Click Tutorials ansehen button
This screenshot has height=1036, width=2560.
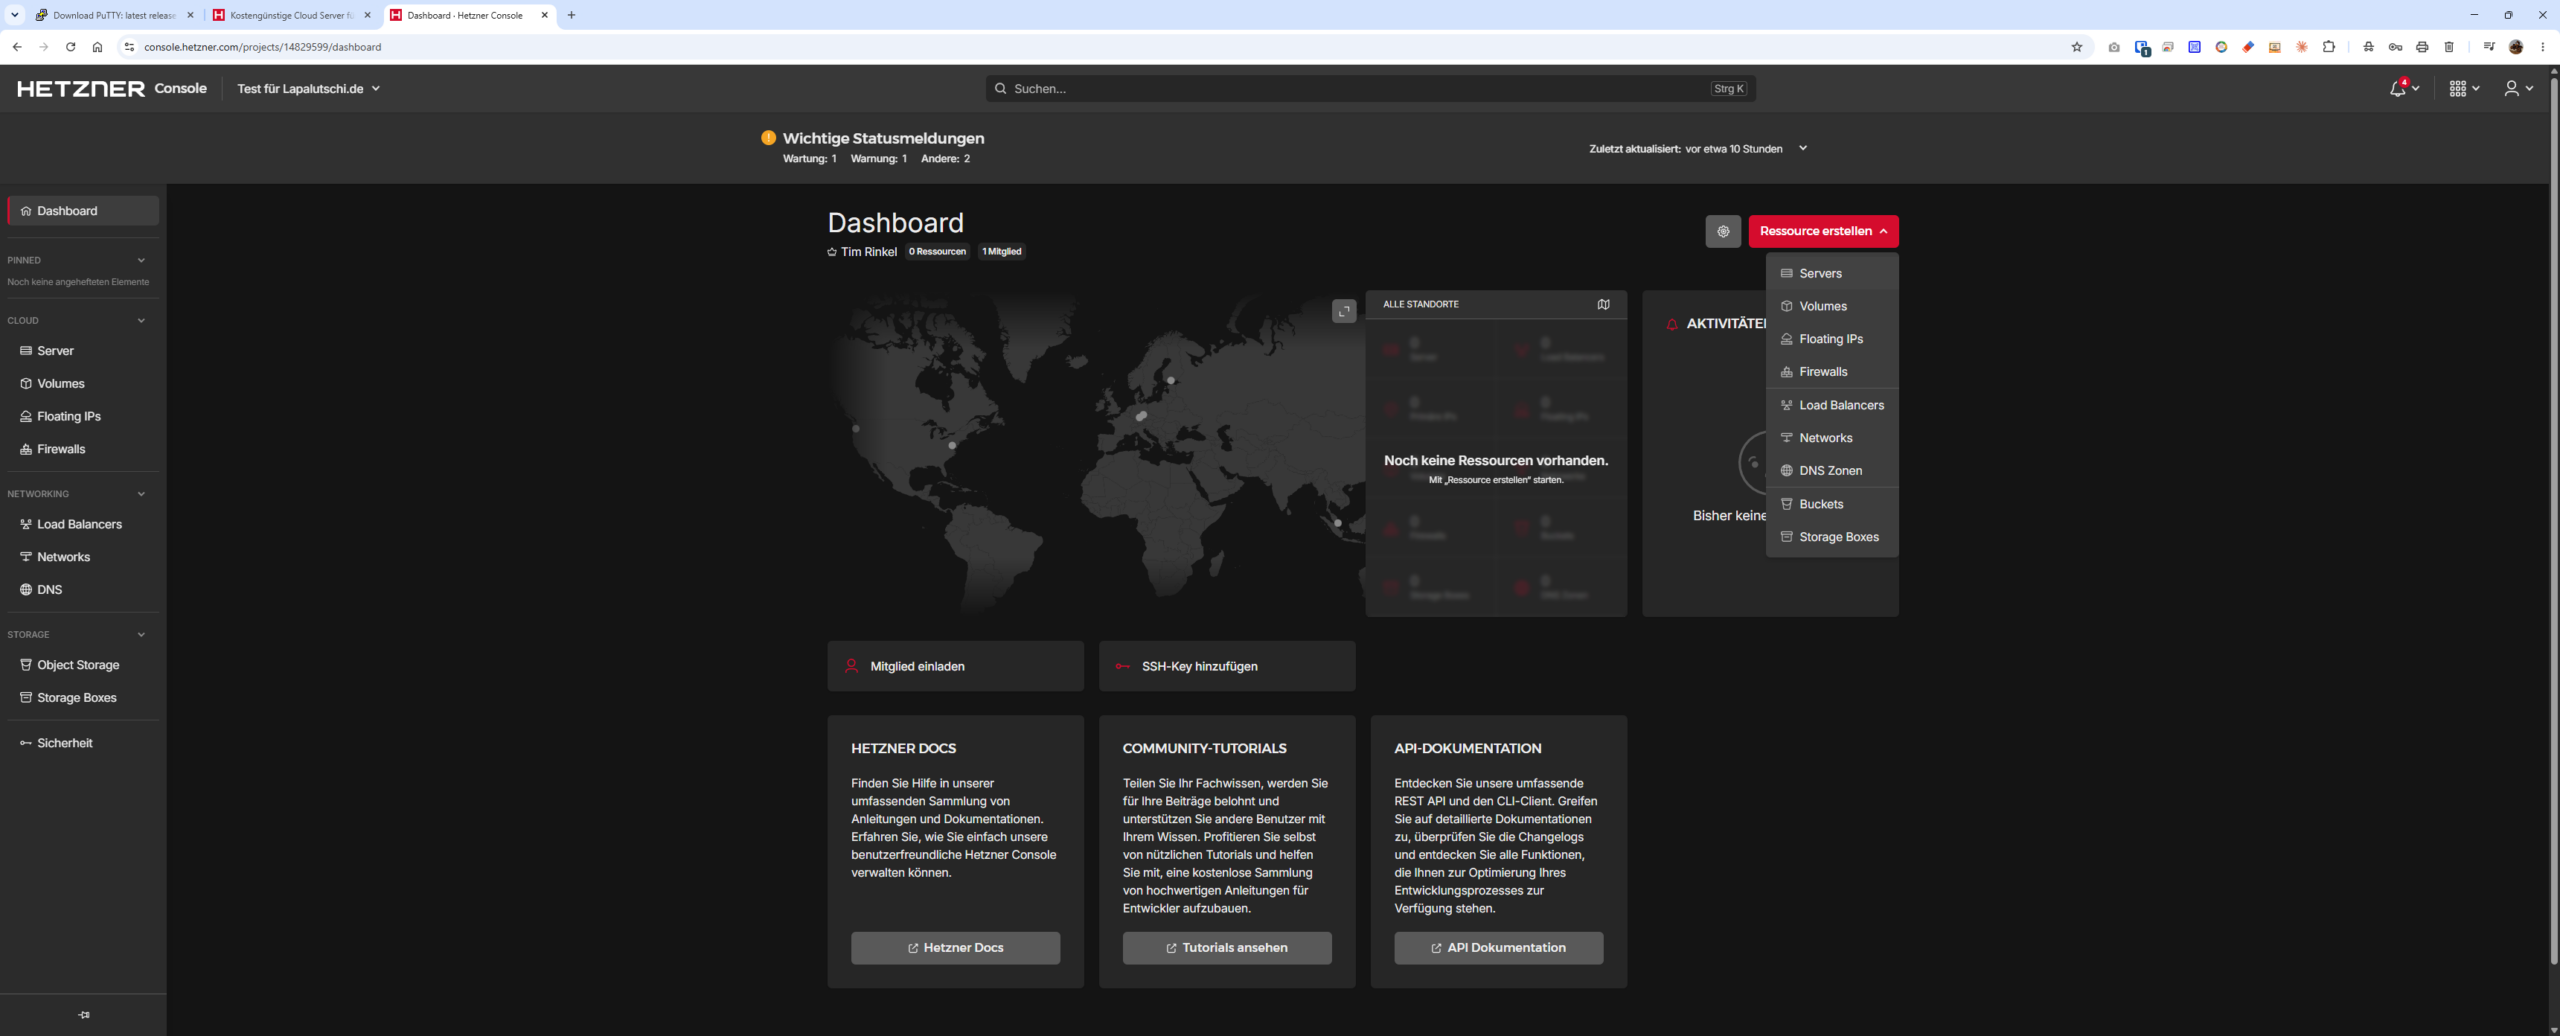[x=1227, y=948]
